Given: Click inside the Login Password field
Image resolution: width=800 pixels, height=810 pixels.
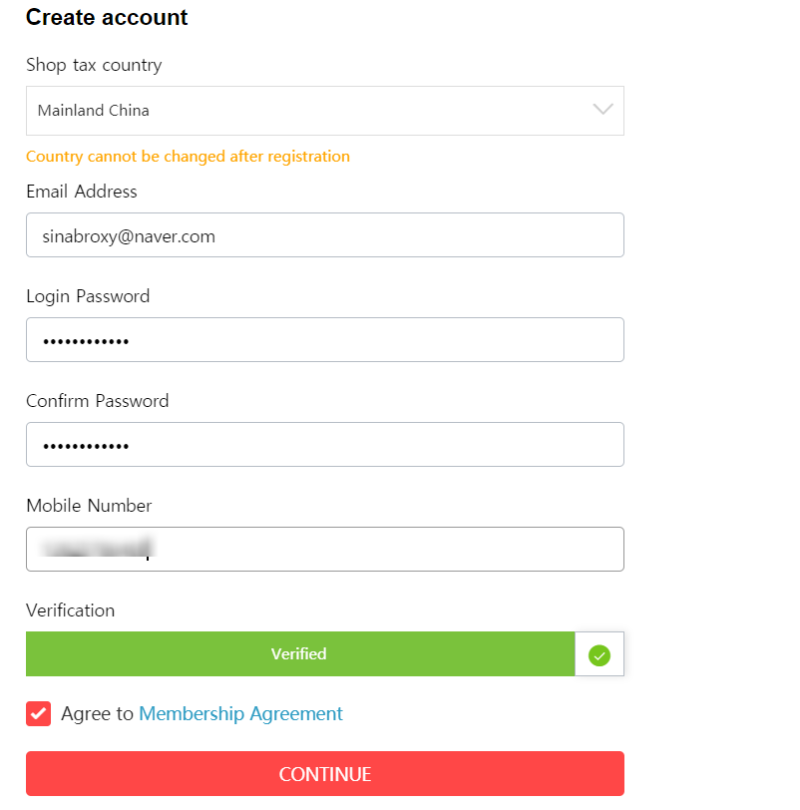Looking at the screenshot, I should pyautogui.click(x=325, y=339).
